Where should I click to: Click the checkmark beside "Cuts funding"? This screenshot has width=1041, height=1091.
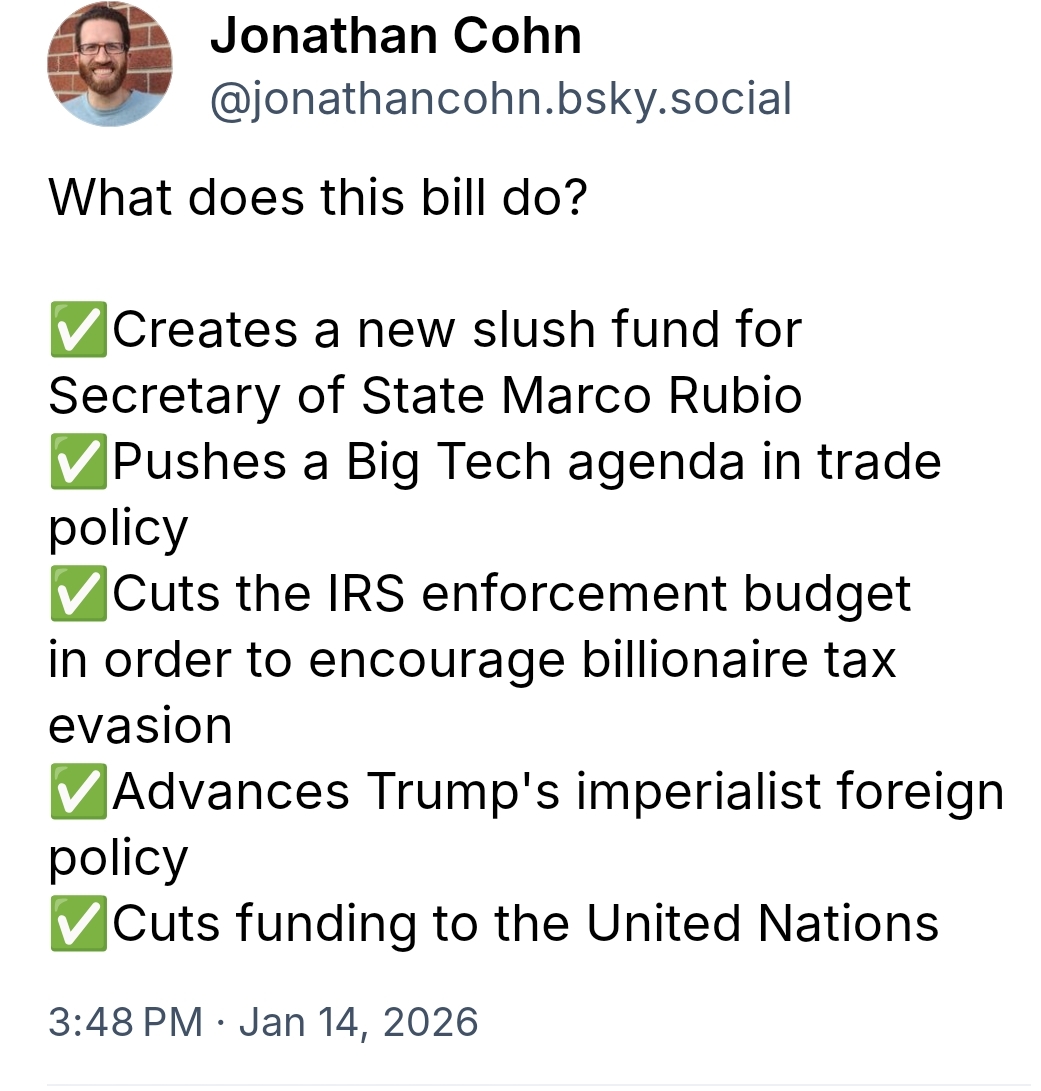tap(78, 924)
